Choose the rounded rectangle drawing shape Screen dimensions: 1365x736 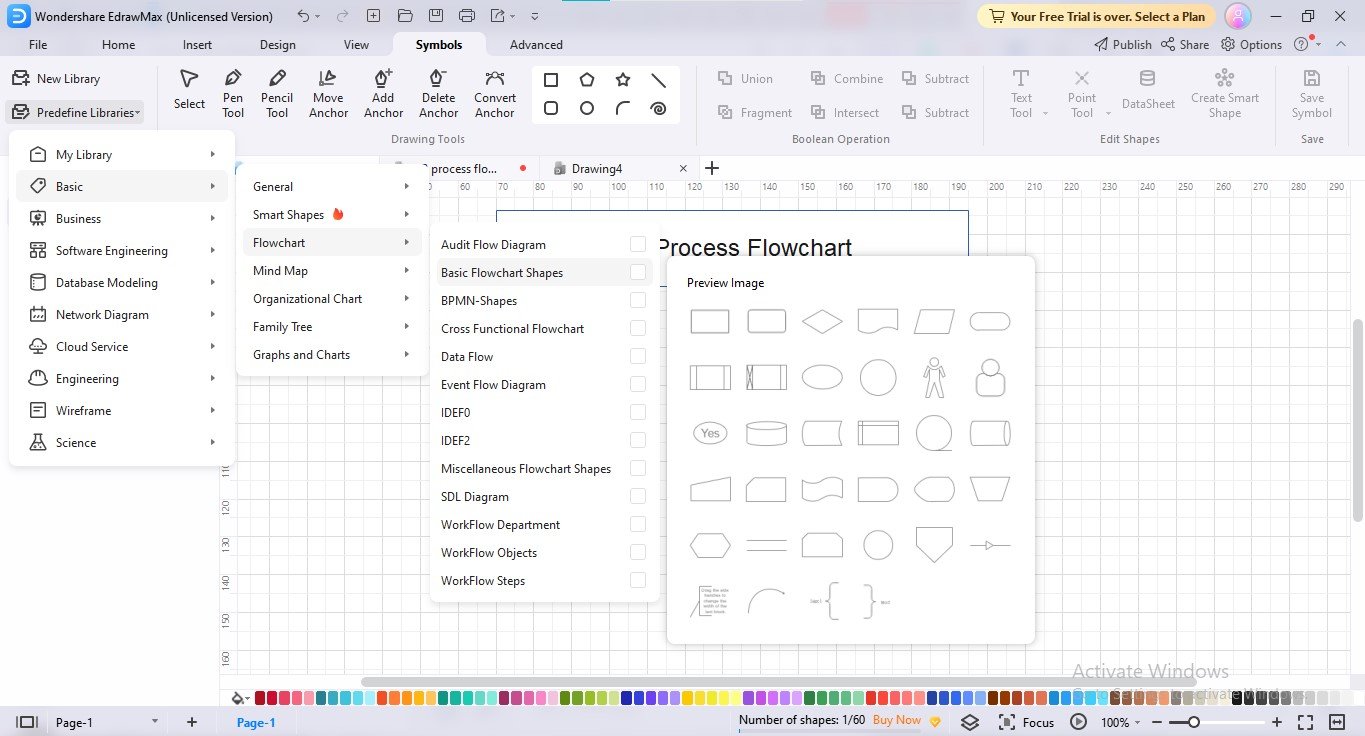pos(551,108)
